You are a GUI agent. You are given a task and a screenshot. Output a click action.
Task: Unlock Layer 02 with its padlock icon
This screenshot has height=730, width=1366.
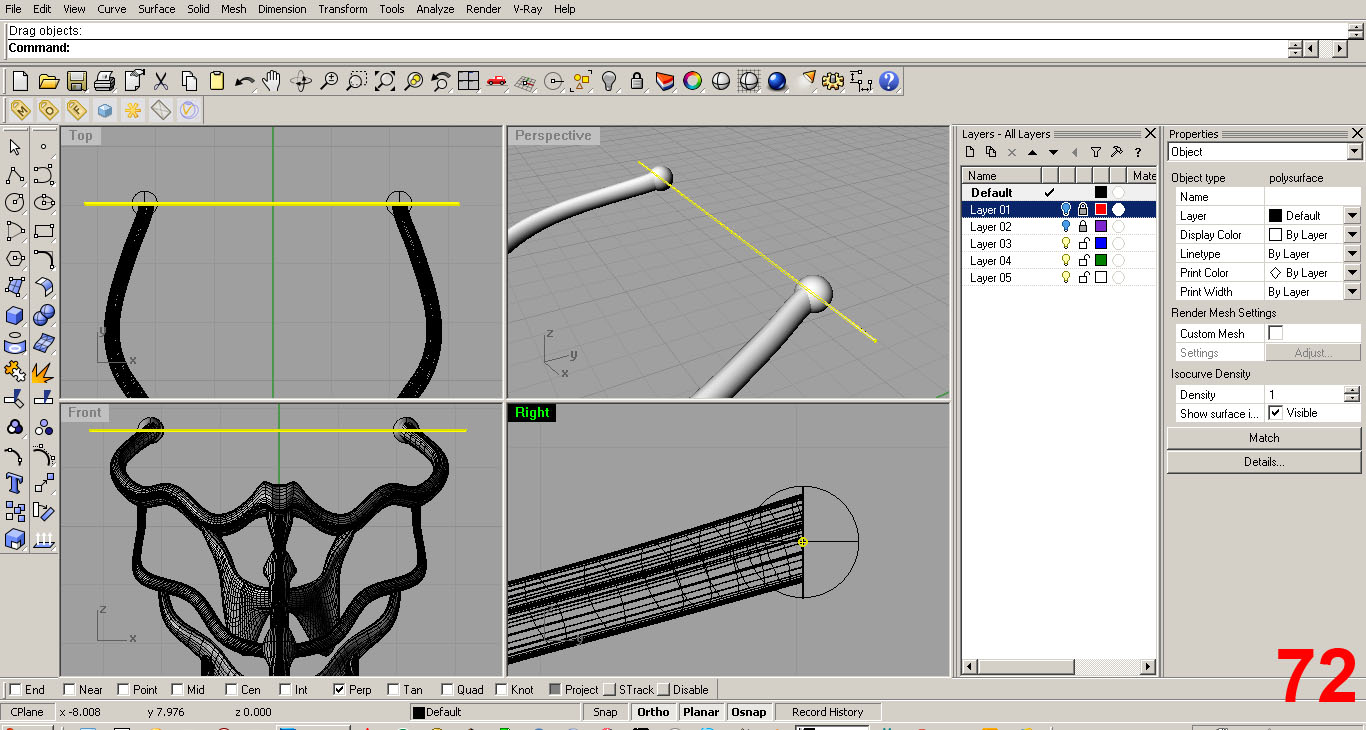tap(1083, 227)
